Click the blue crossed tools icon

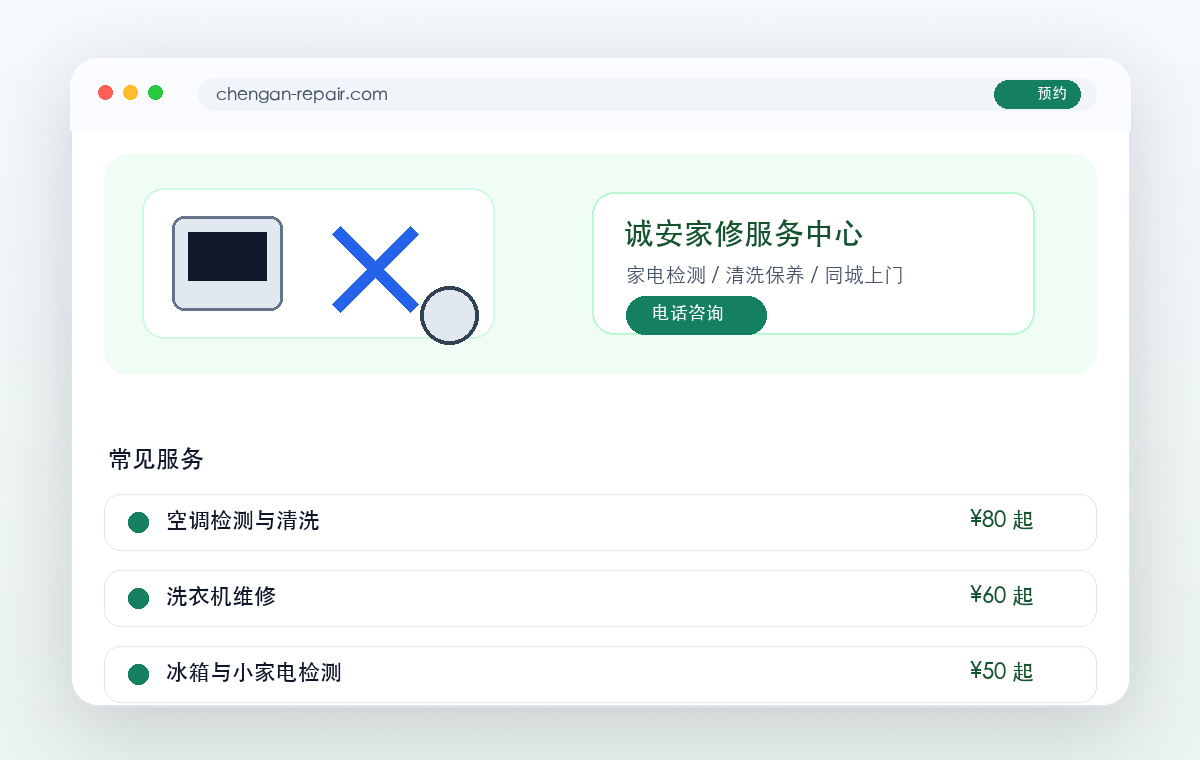pos(375,269)
